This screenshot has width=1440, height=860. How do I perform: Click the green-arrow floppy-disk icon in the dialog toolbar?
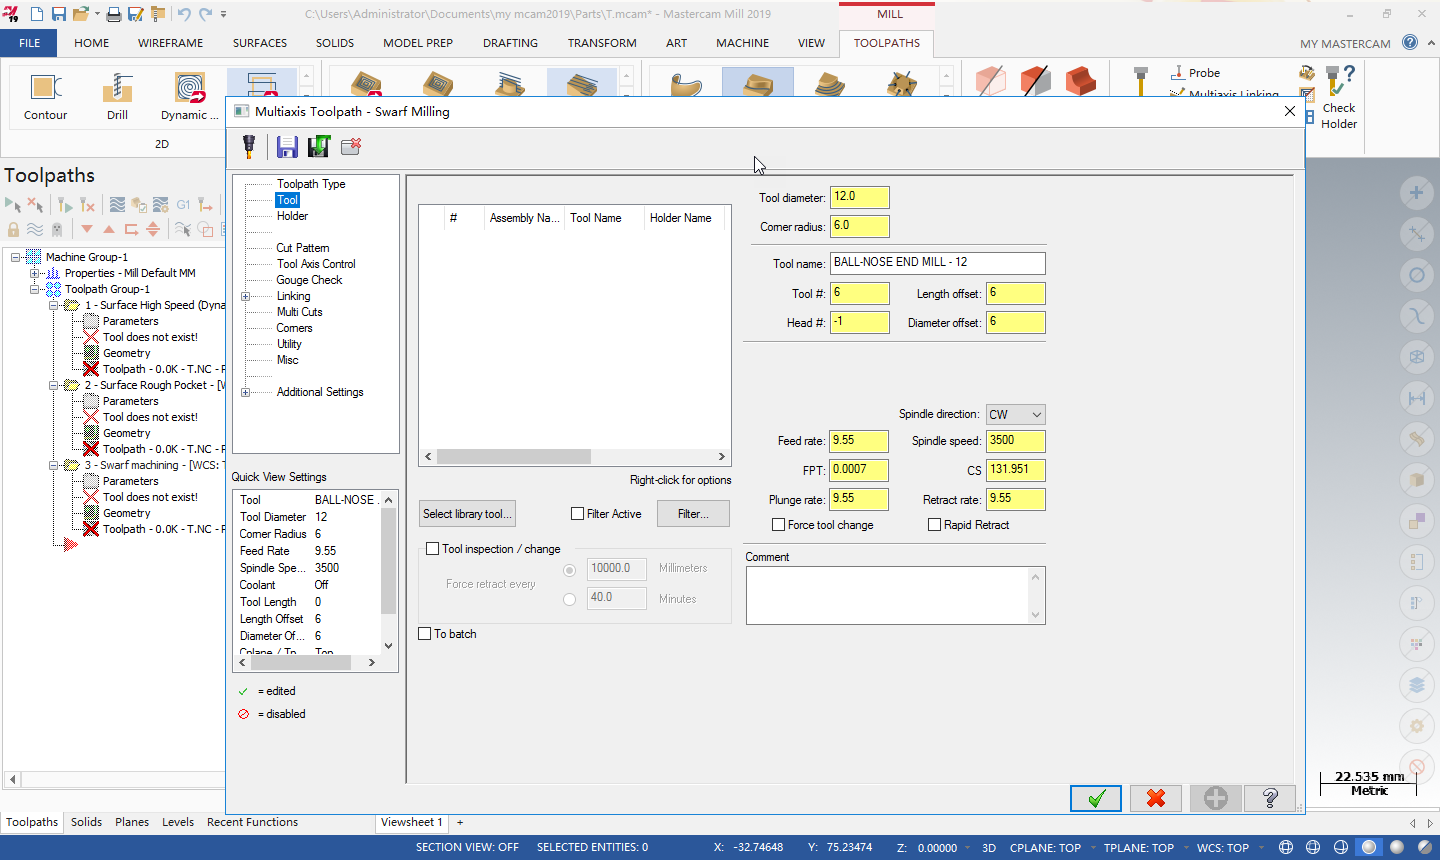click(x=319, y=147)
